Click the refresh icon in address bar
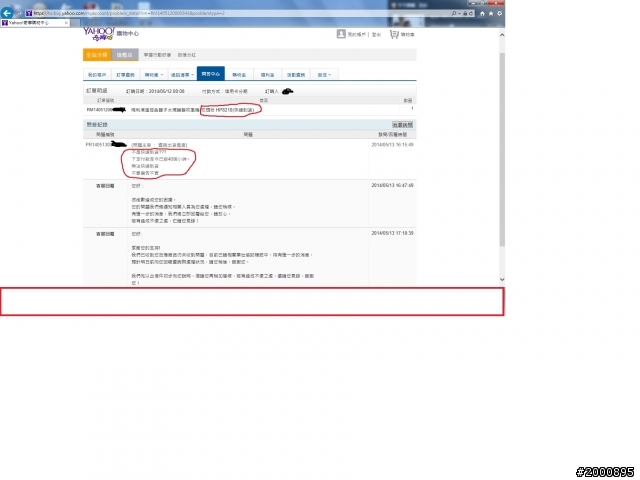Viewport: 640px width, 480px height. coord(471,13)
